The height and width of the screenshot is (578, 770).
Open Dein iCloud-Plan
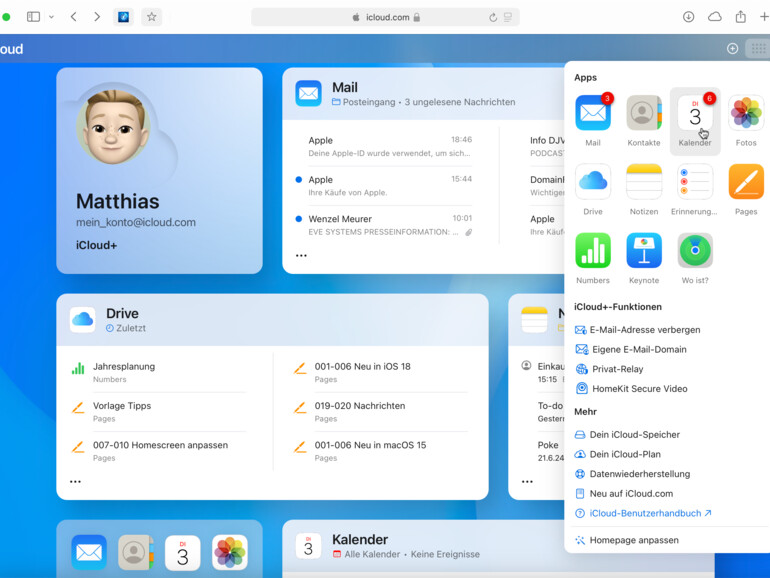(x=618, y=454)
